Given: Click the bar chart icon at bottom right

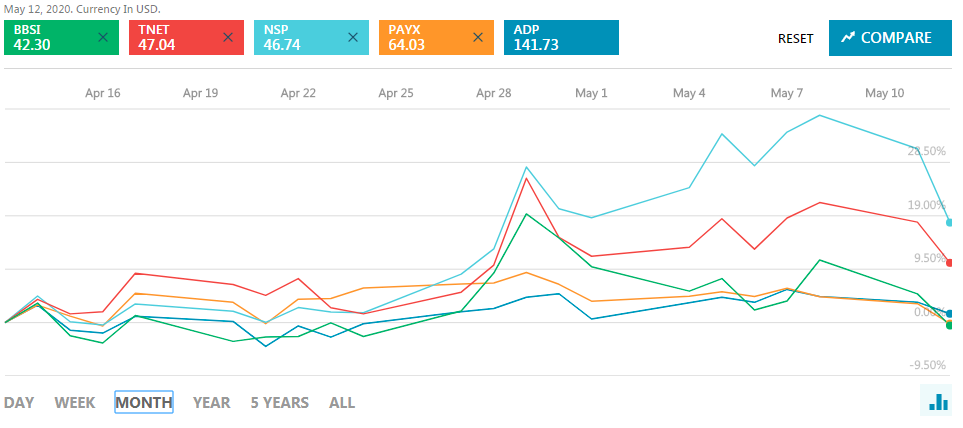Looking at the screenshot, I should tap(938, 402).
